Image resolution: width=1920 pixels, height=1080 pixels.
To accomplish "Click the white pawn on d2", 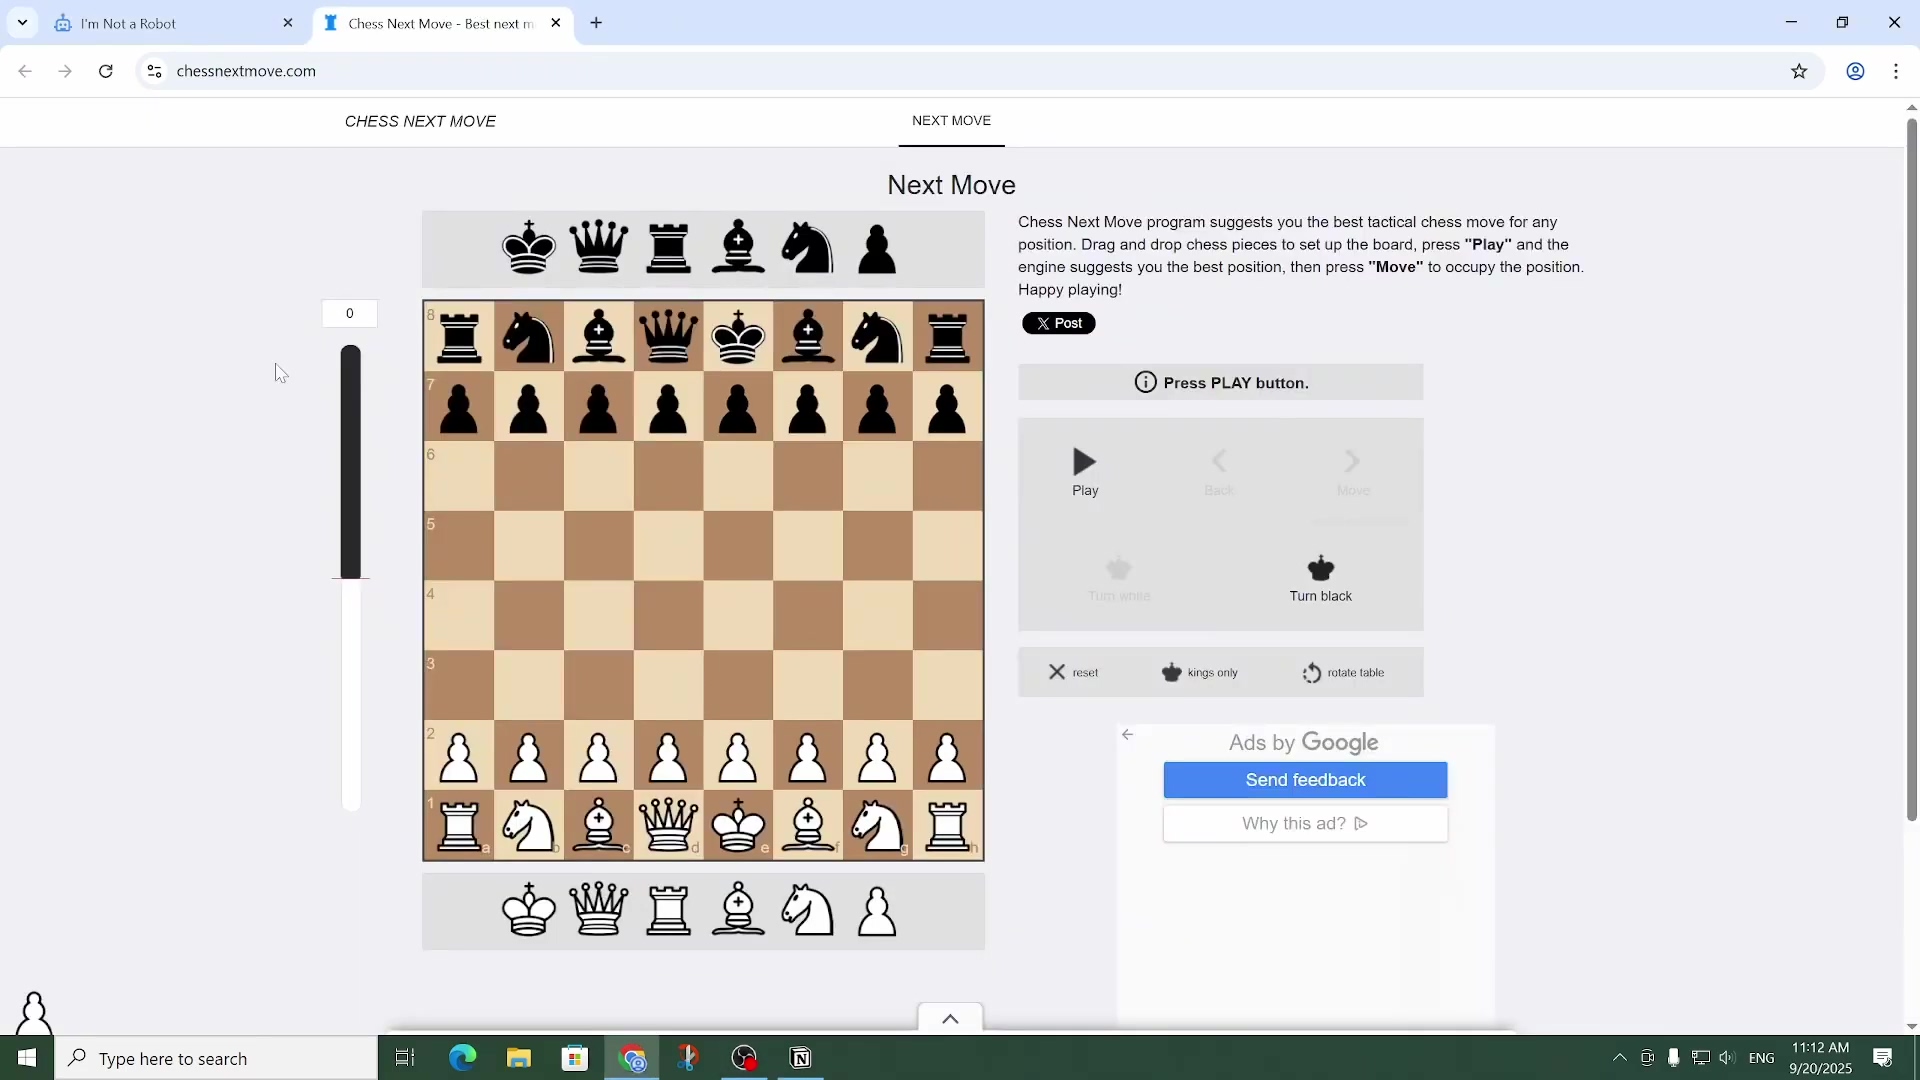I will (669, 757).
